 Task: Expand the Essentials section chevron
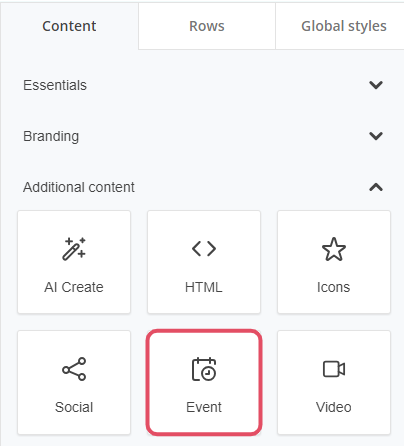[x=376, y=85]
